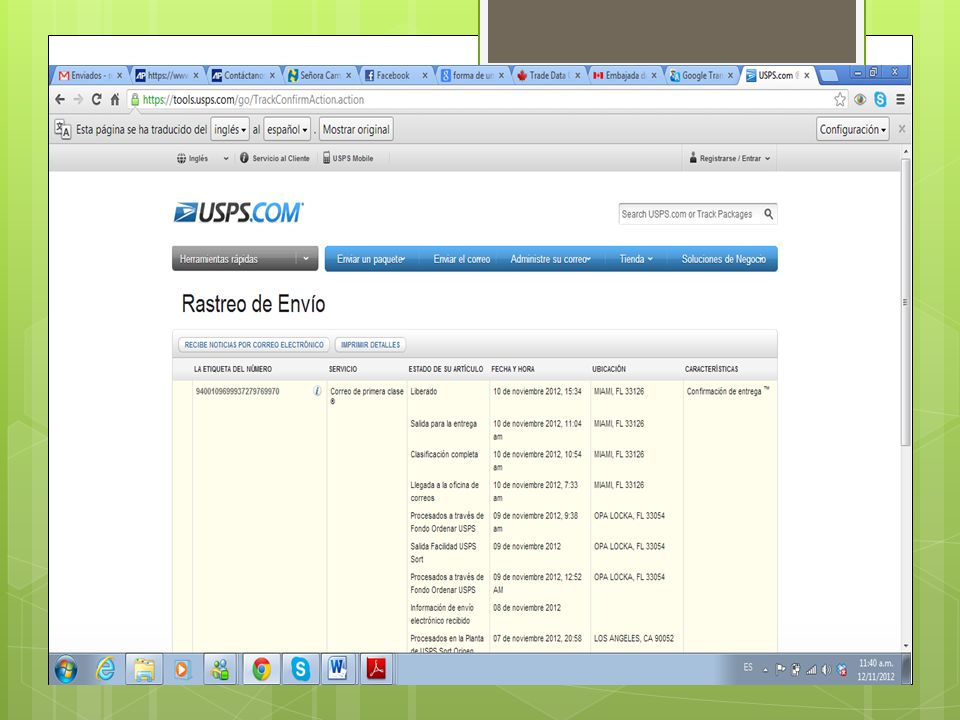Screen dimensions: 960x720
Task: Open Windows Start button
Action: 66,669
